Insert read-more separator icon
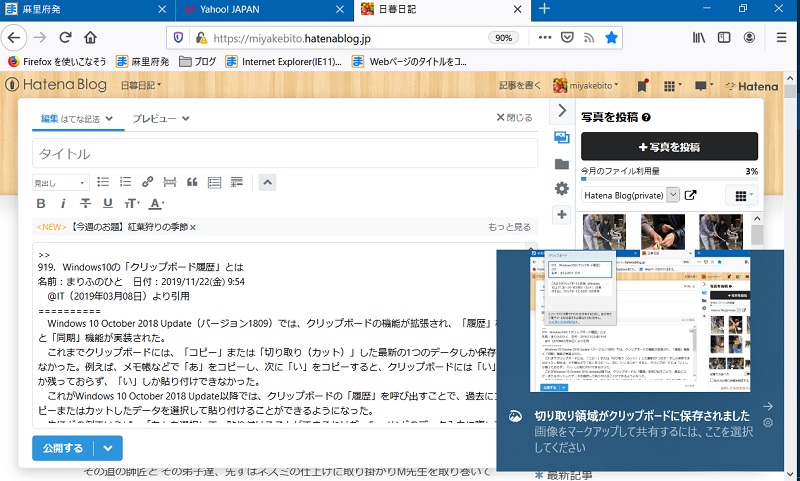 170,182
